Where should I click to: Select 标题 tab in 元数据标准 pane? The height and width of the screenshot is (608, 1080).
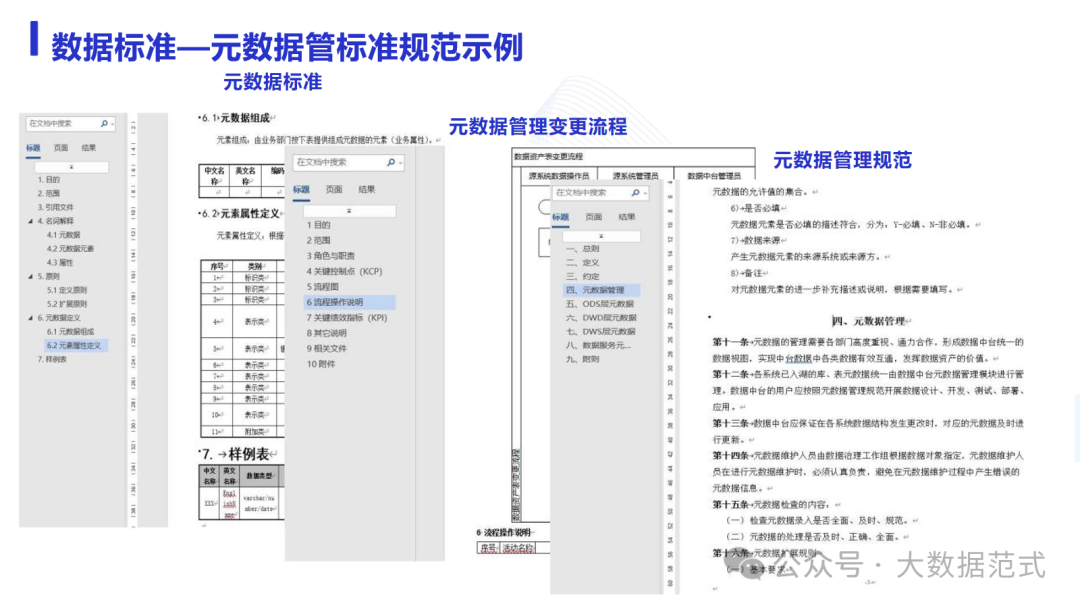point(33,148)
